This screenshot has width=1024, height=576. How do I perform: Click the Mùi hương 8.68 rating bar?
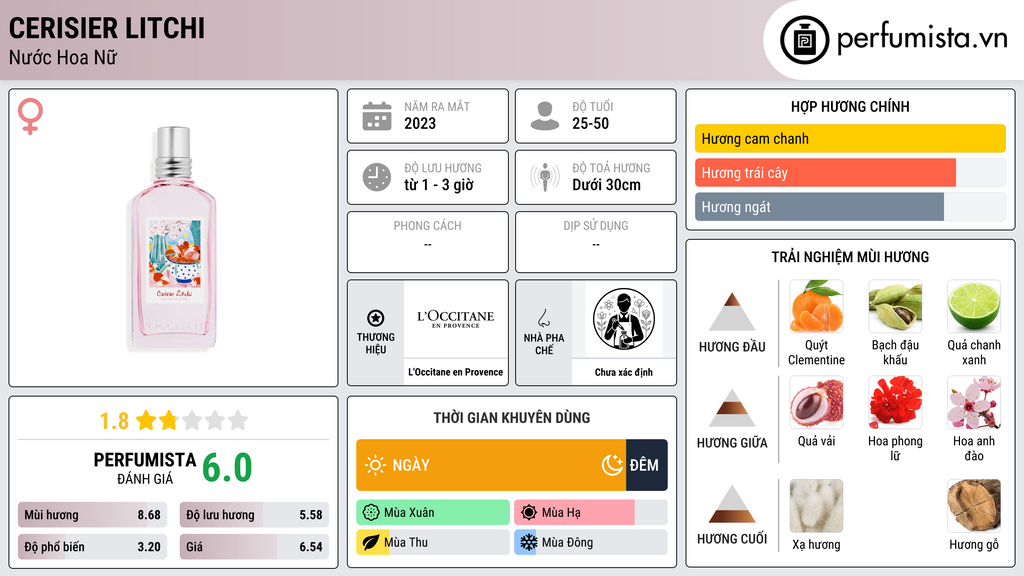[x=93, y=515]
